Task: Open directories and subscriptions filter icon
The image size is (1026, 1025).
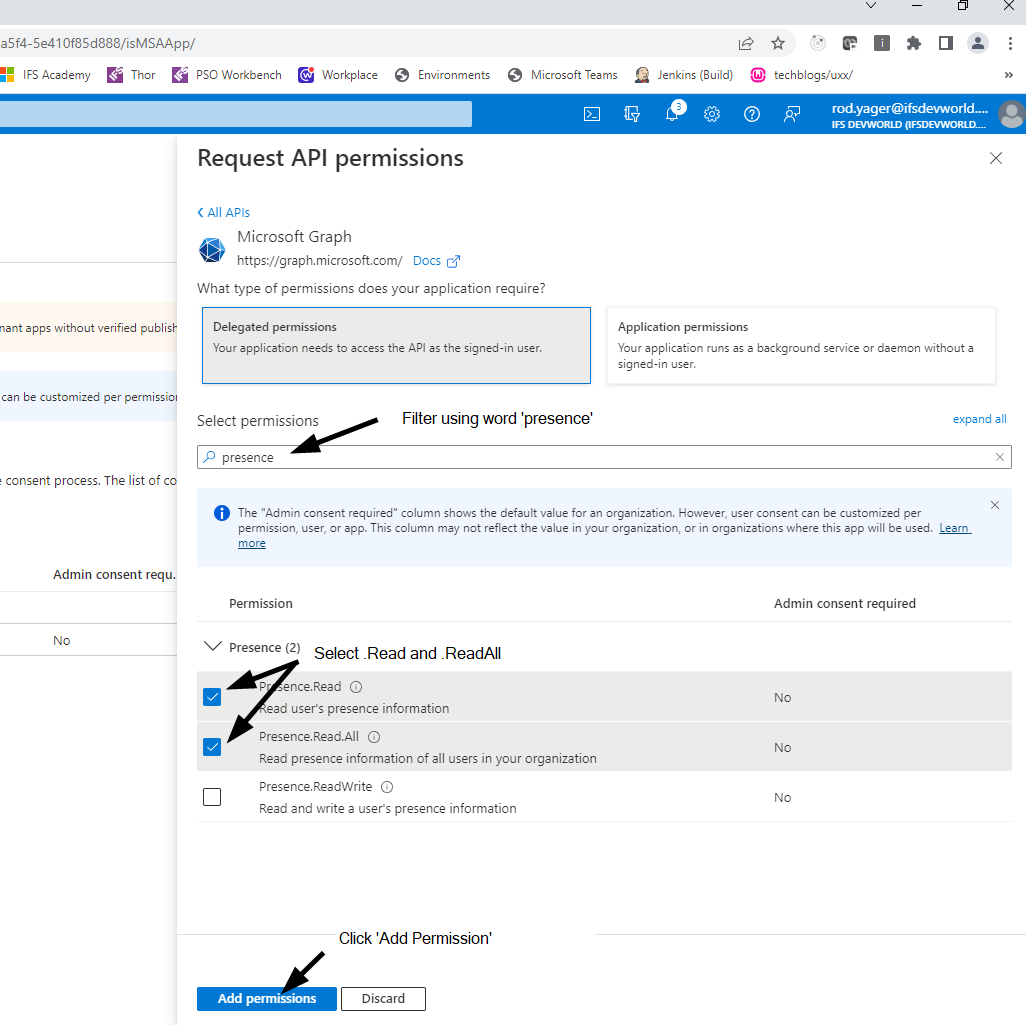Action: pyautogui.click(x=632, y=114)
